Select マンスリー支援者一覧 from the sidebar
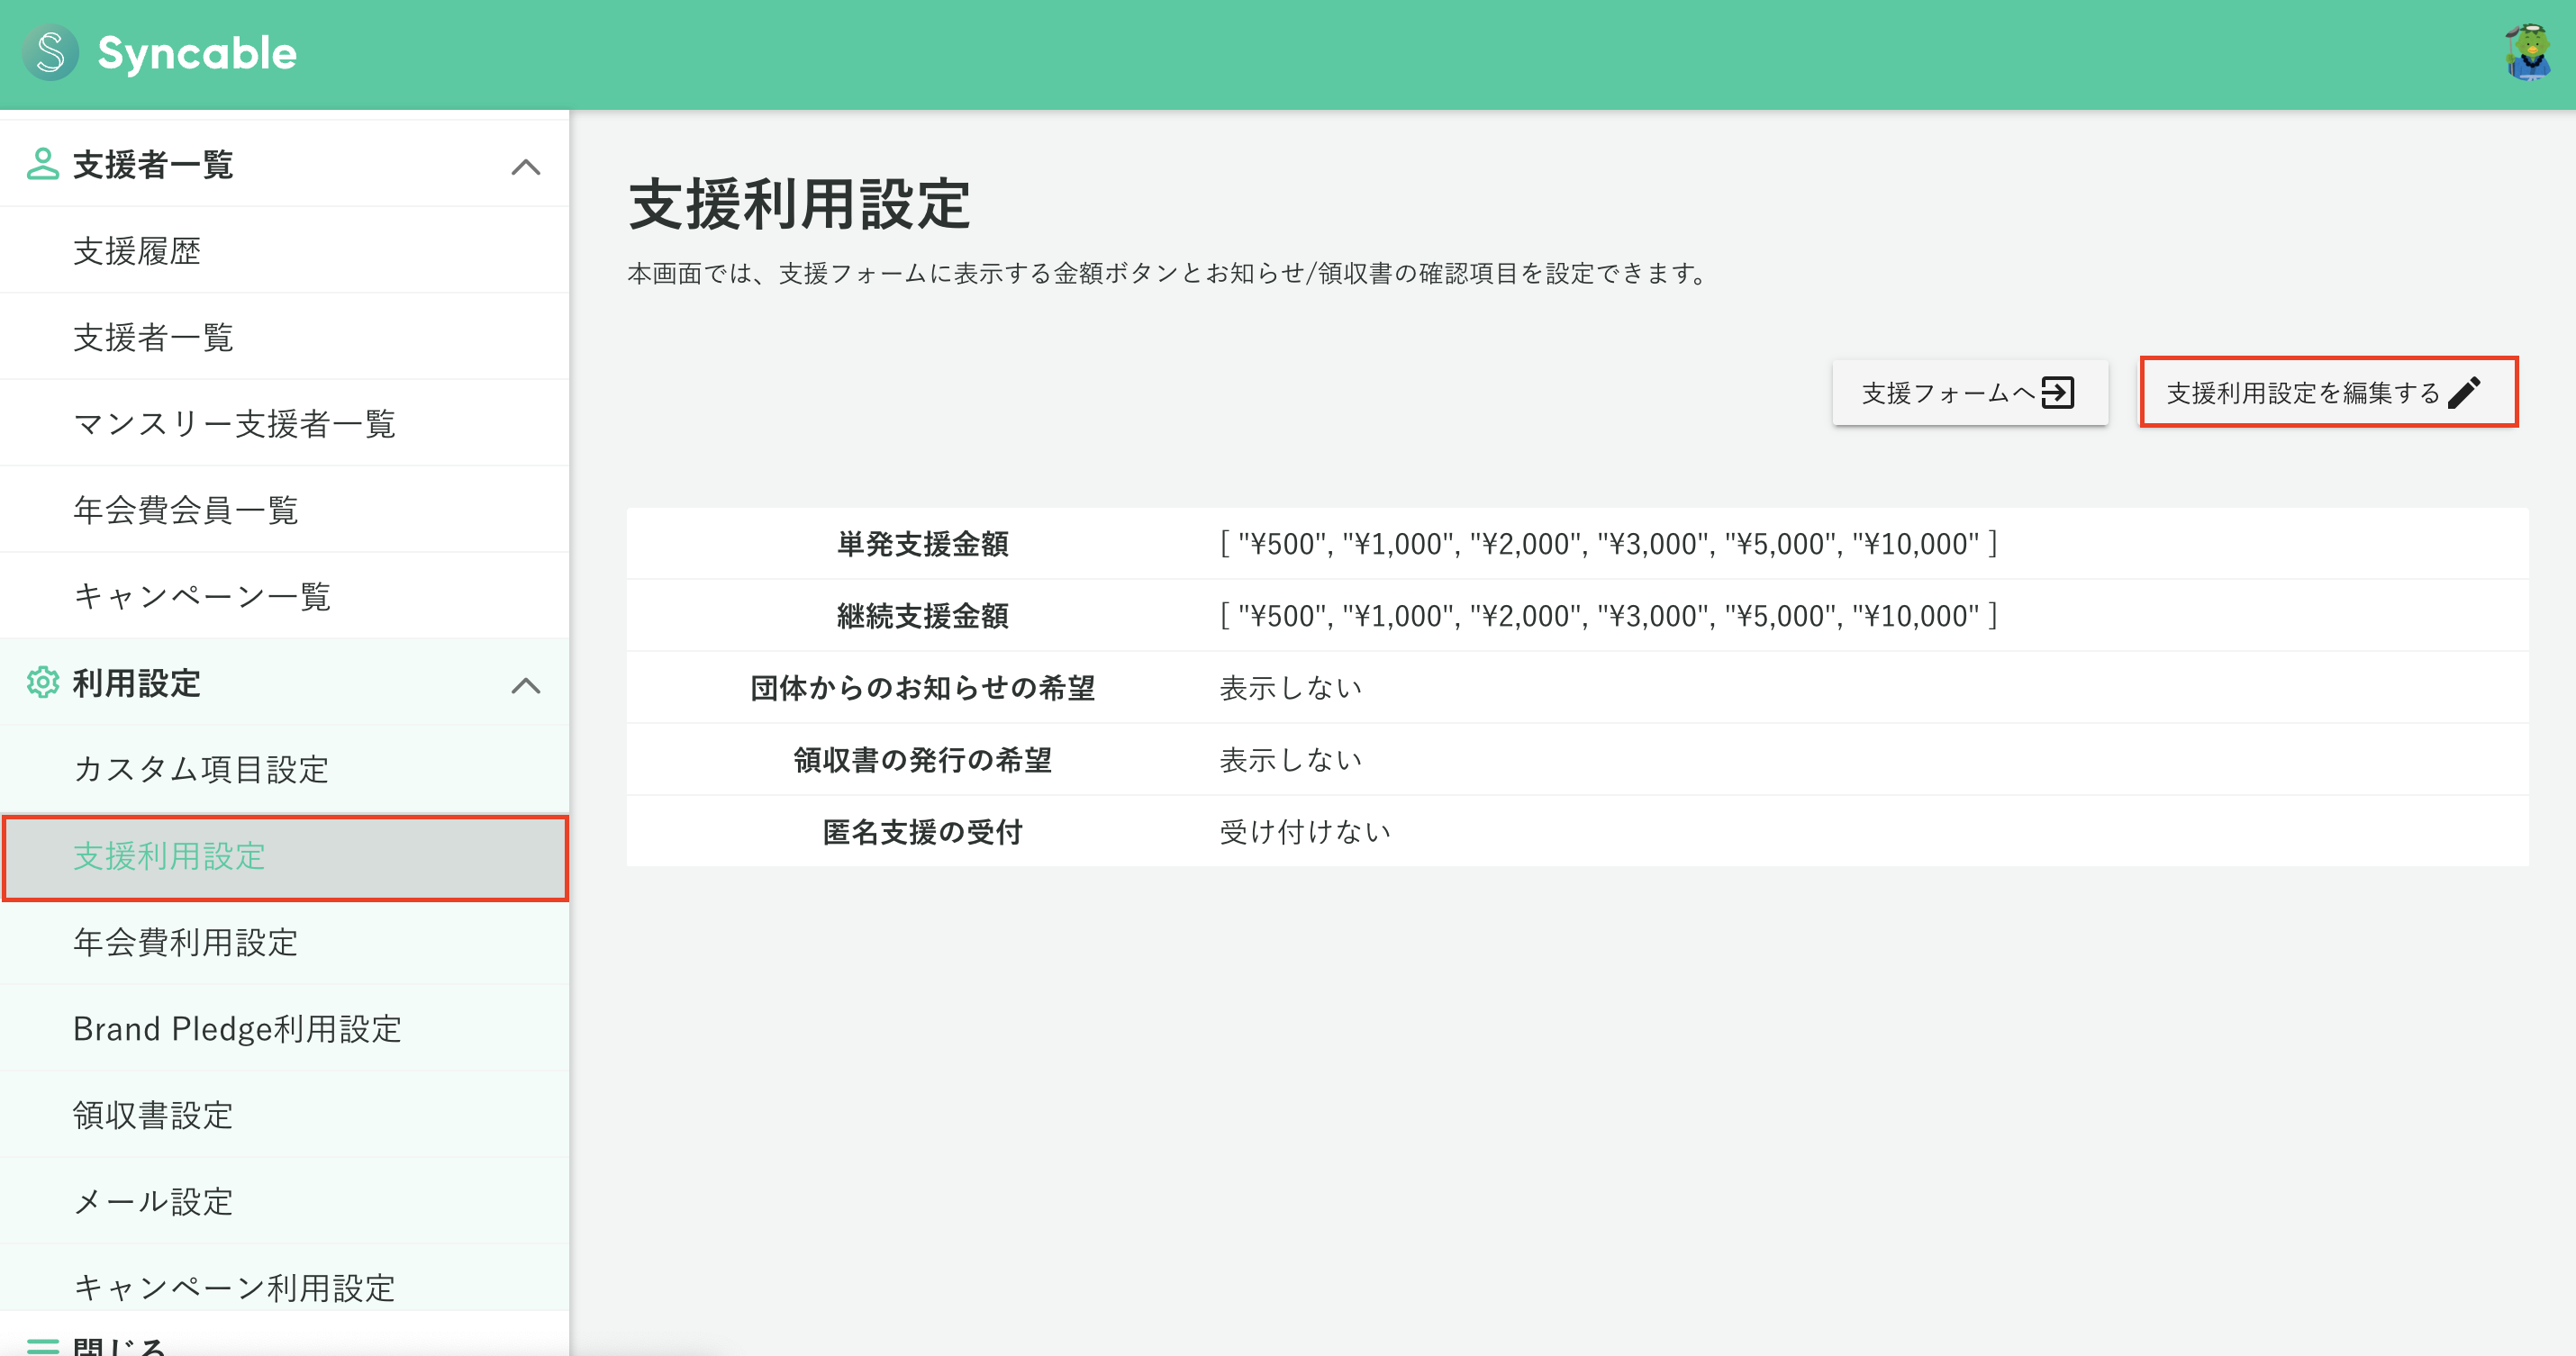The height and width of the screenshot is (1356, 2576). pyautogui.click(x=234, y=423)
